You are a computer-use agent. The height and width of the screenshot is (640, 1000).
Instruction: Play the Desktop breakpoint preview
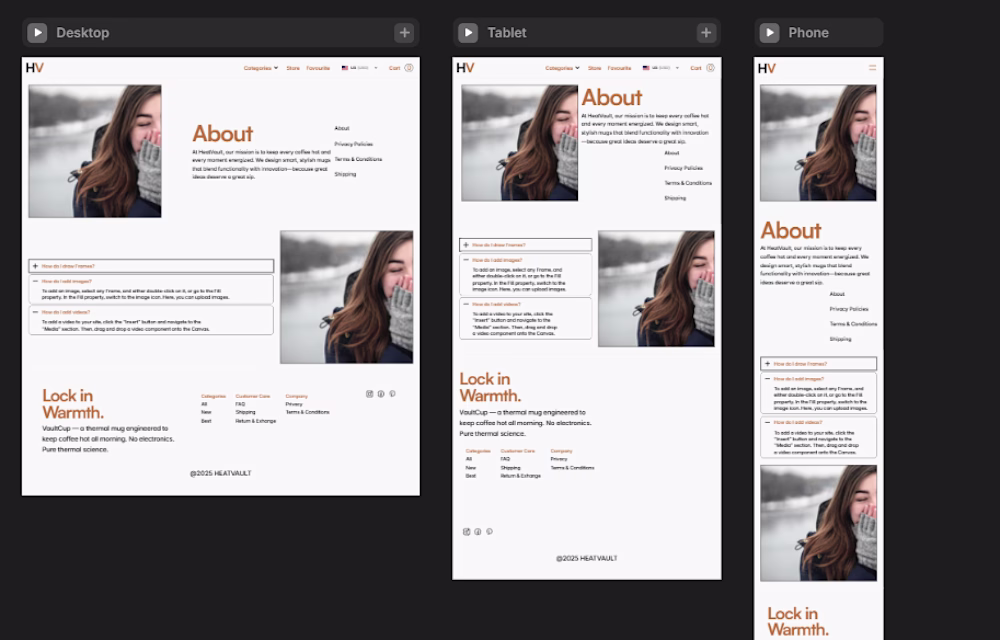37,33
